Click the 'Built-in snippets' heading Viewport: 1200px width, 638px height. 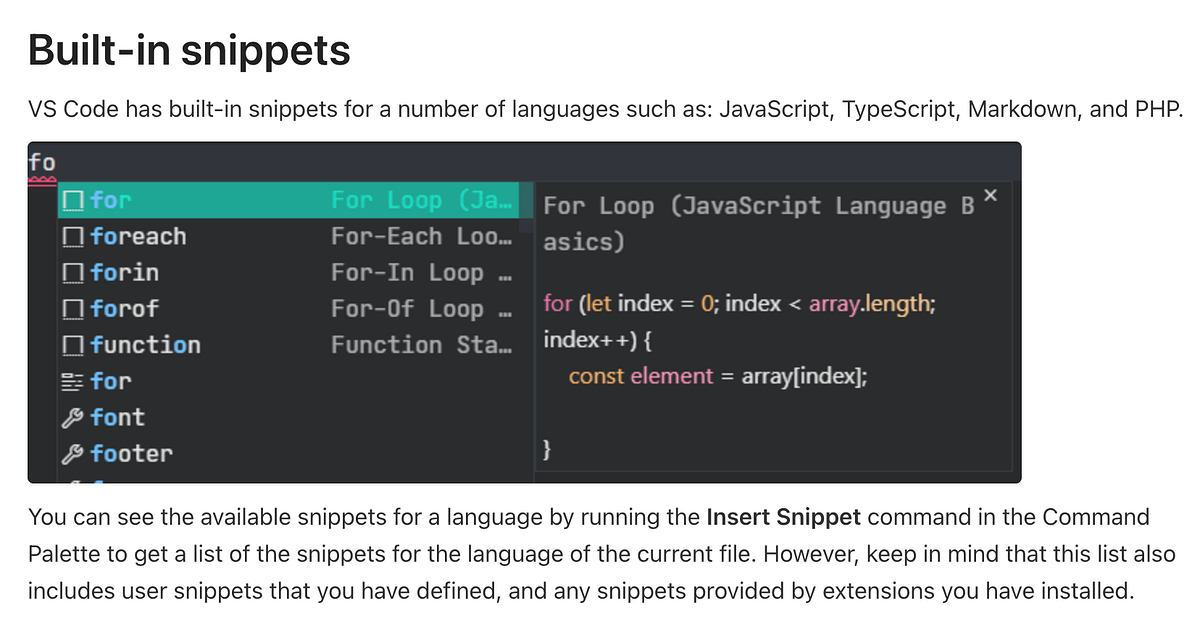(x=189, y=49)
